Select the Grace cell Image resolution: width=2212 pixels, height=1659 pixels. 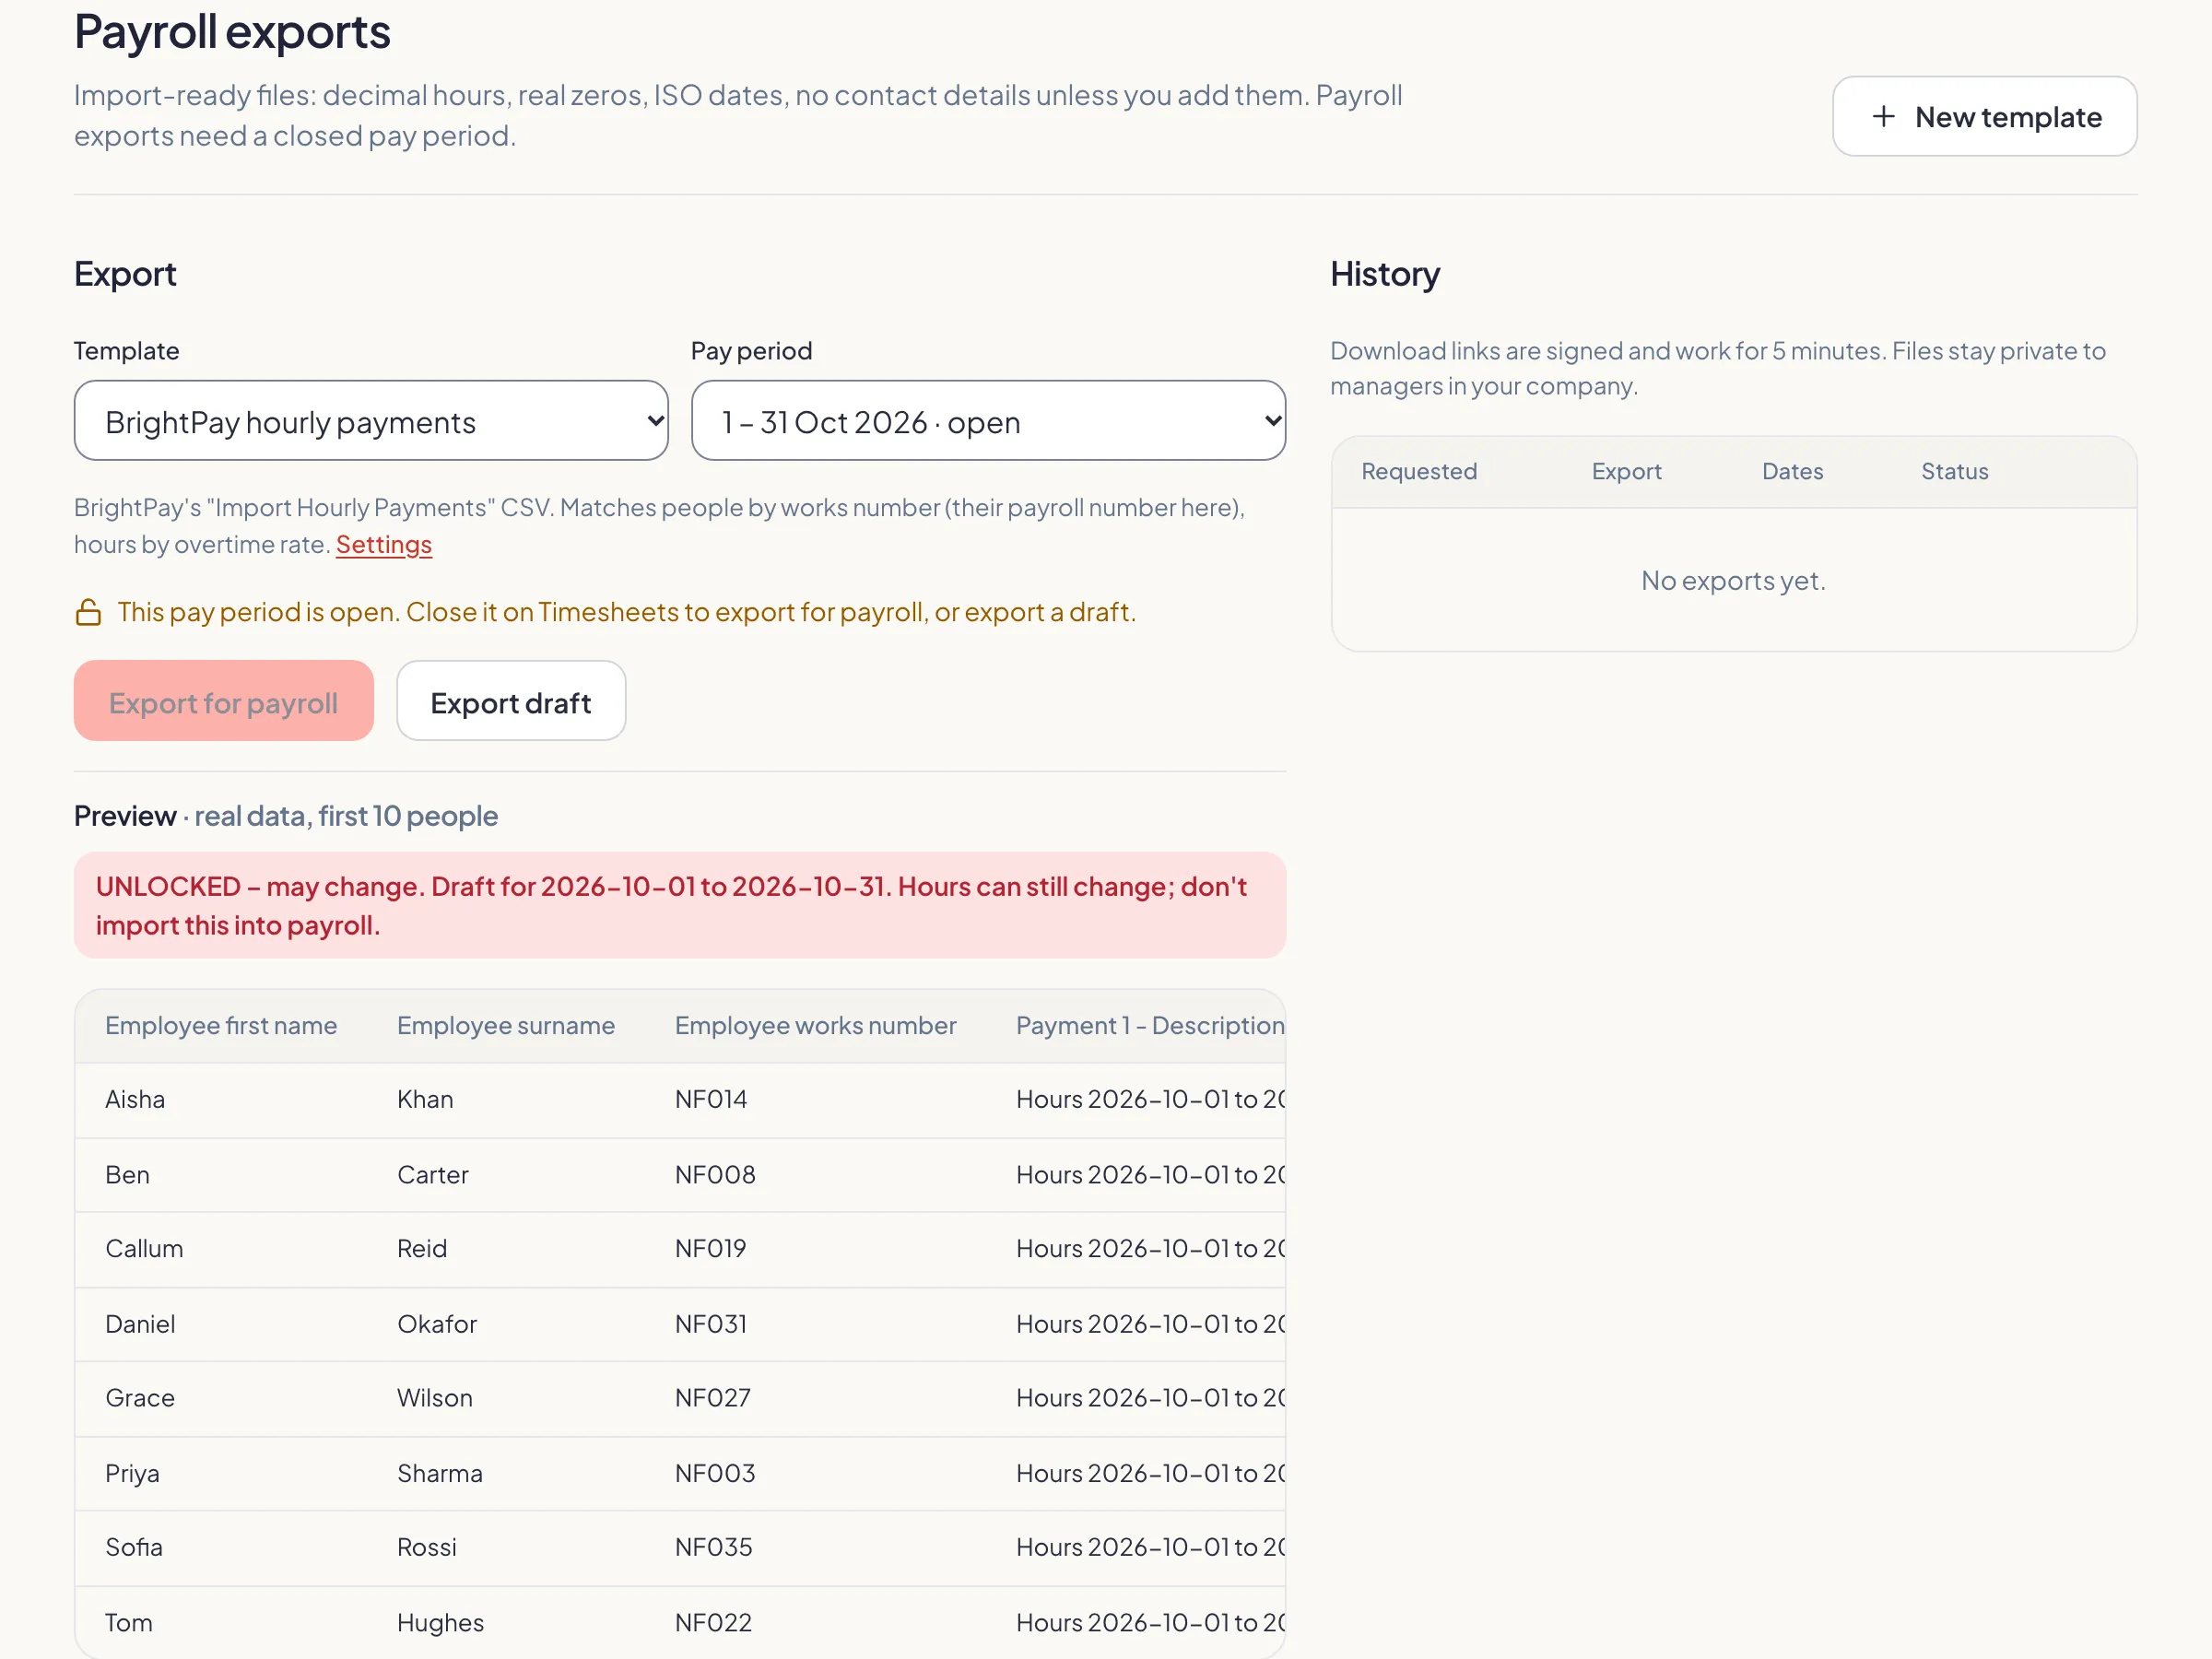click(x=140, y=1398)
